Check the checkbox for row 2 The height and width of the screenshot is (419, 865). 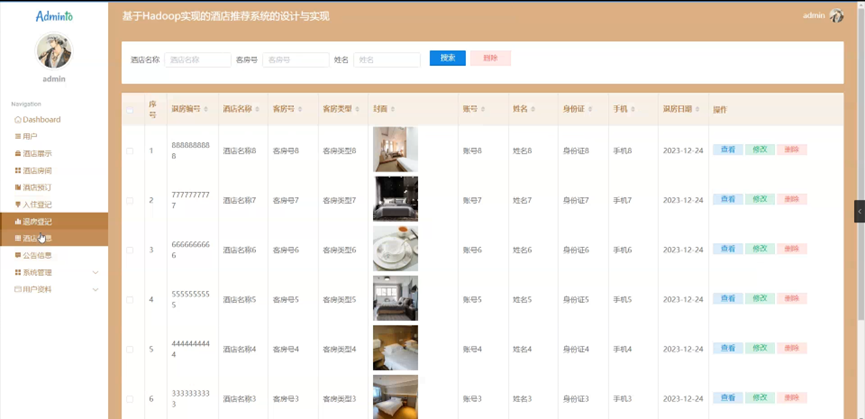point(130,200)
